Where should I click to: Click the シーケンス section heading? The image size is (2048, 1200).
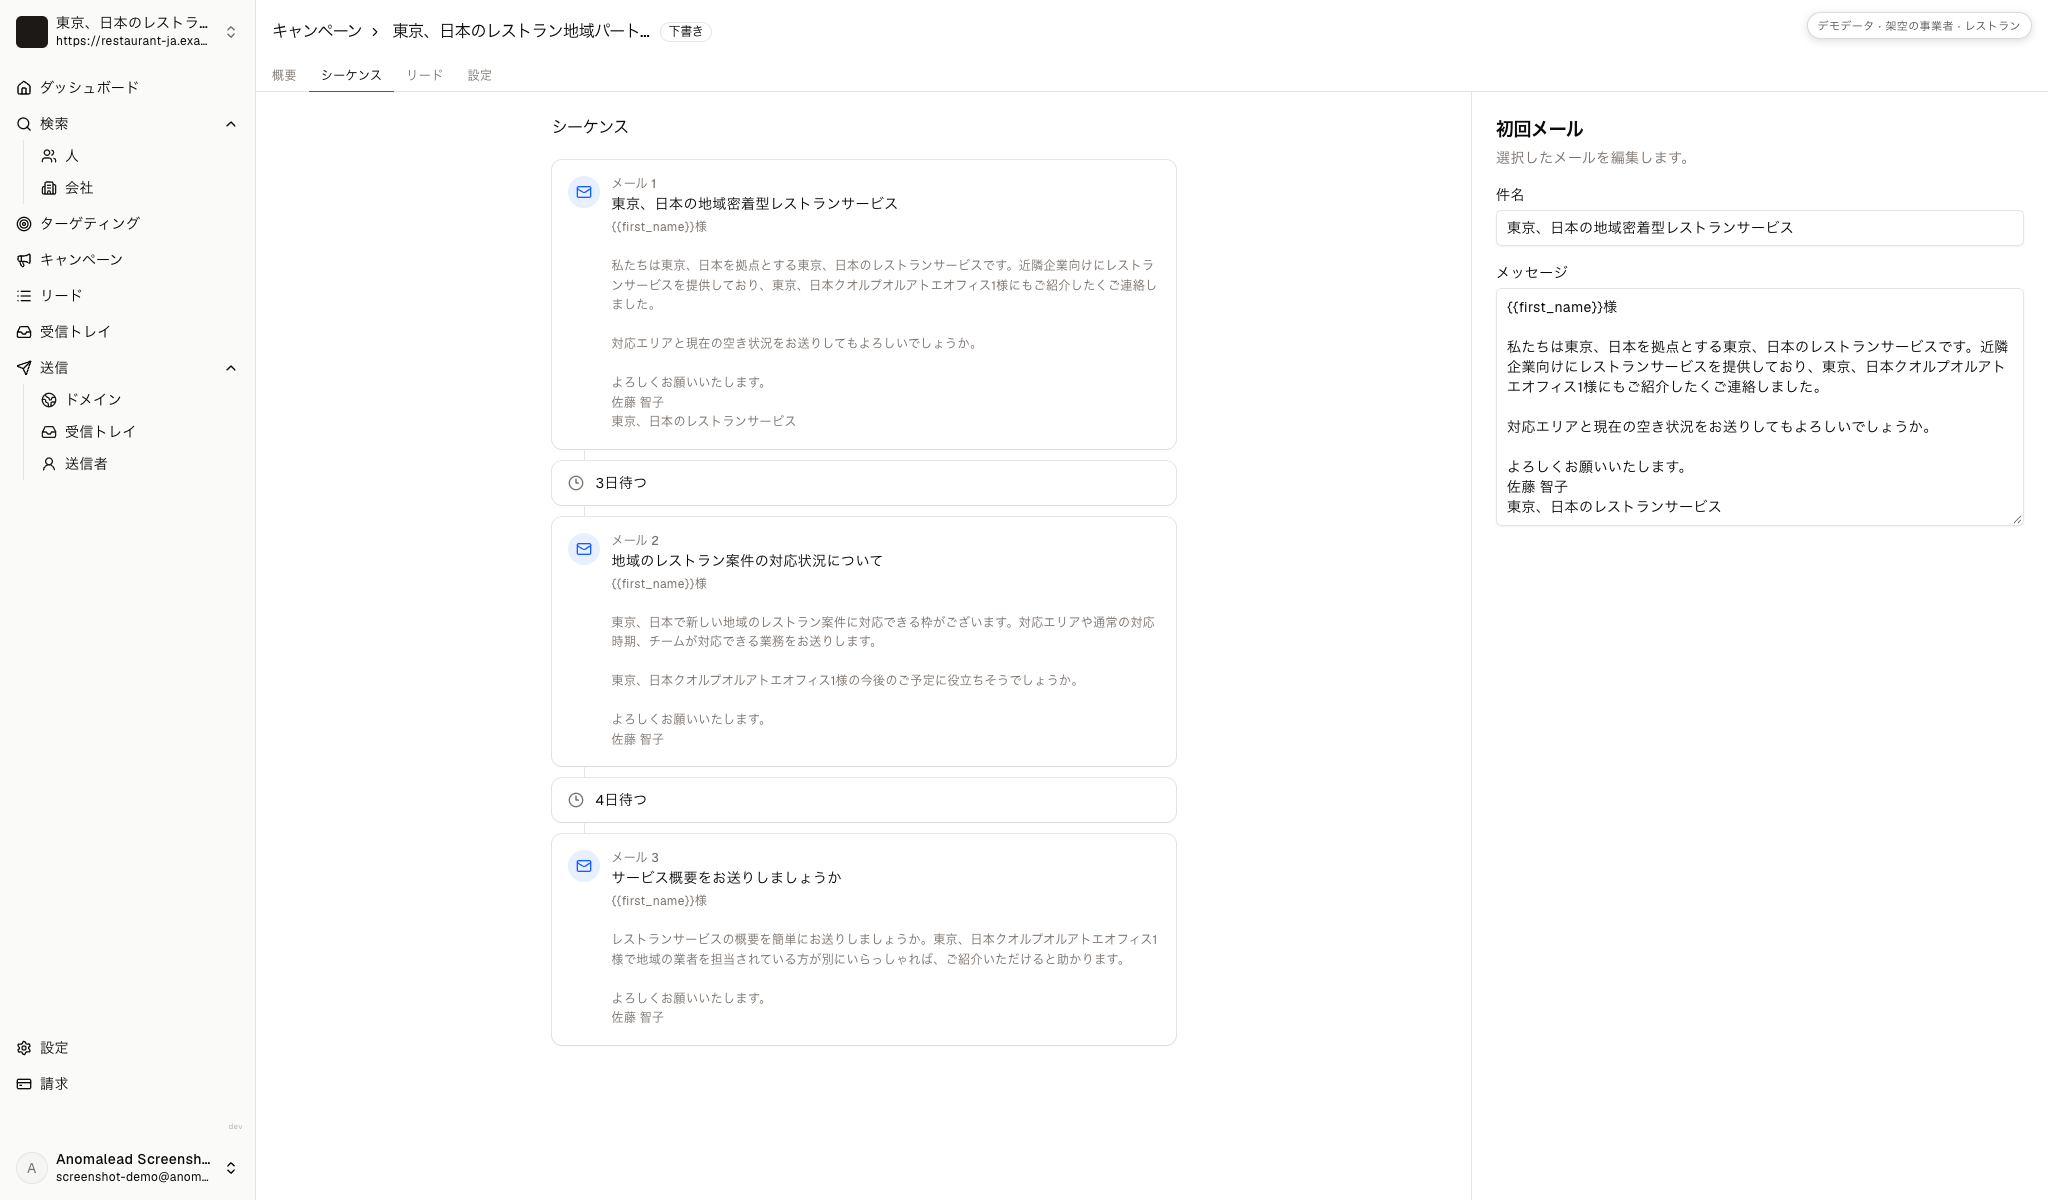(590, 127)
